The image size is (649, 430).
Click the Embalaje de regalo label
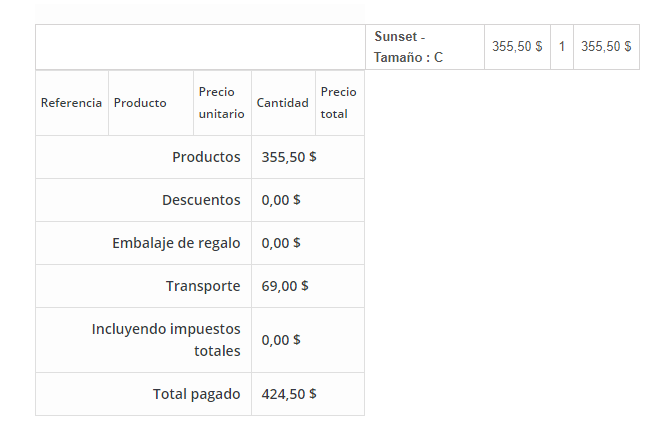click(176, 243)
